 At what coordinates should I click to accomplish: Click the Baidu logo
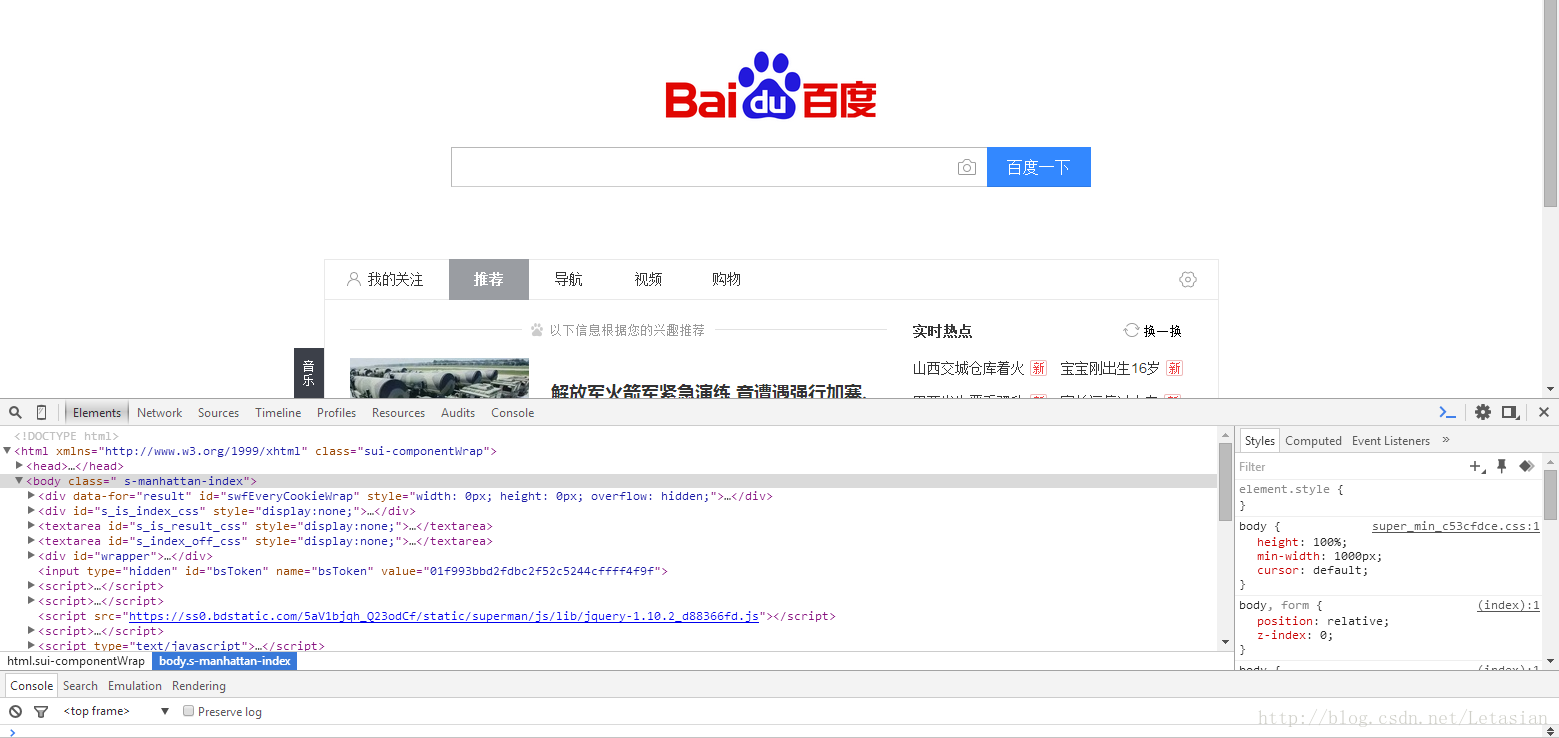coord(771,85)
